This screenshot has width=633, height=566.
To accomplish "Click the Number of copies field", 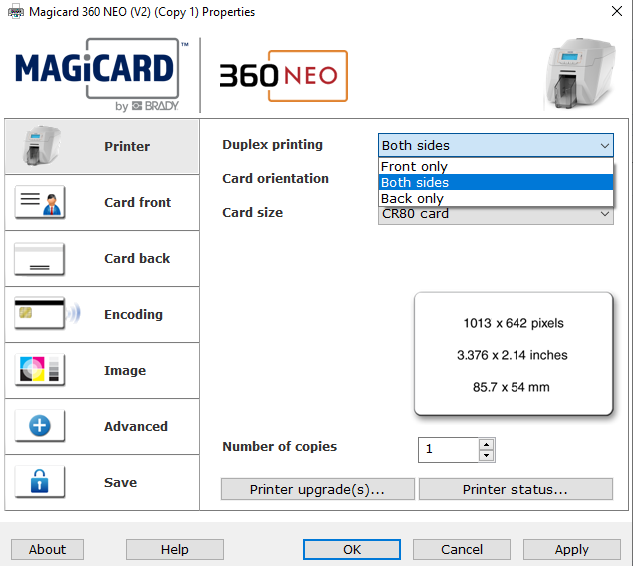I will (x=449, y=450).
